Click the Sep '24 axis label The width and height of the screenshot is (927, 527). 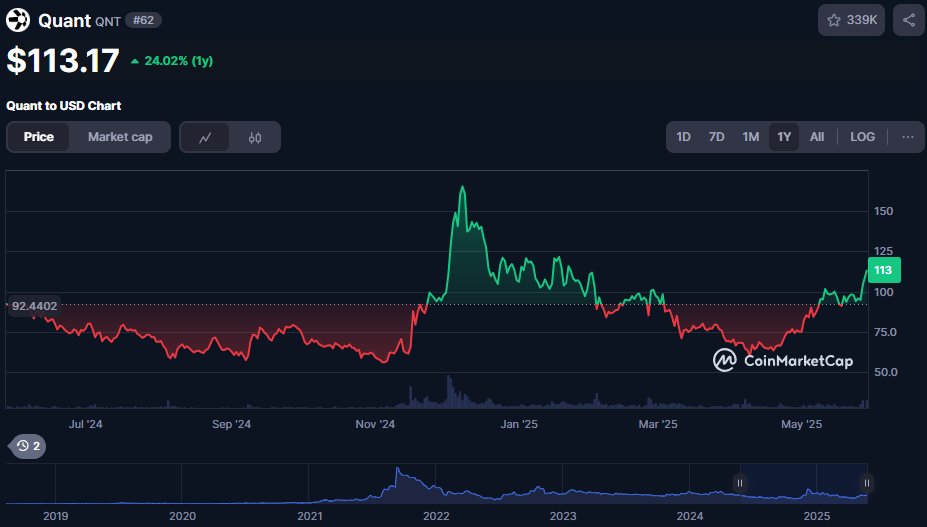point(231,424)
